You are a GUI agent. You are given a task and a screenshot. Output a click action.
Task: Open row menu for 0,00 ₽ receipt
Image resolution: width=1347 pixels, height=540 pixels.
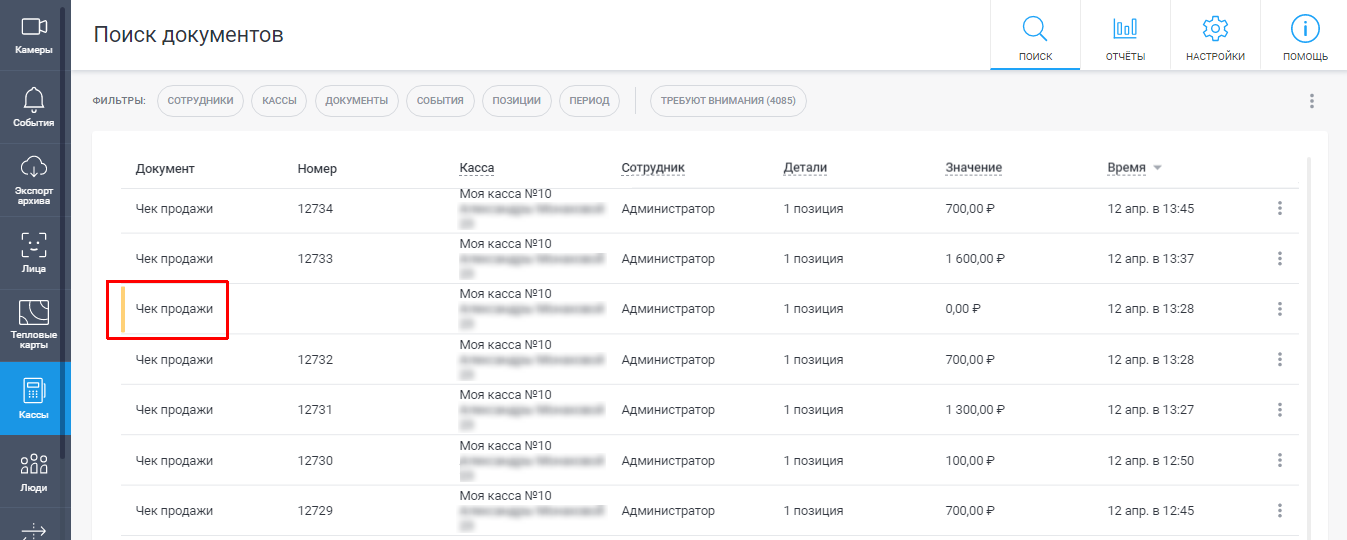coord(1280,309)
